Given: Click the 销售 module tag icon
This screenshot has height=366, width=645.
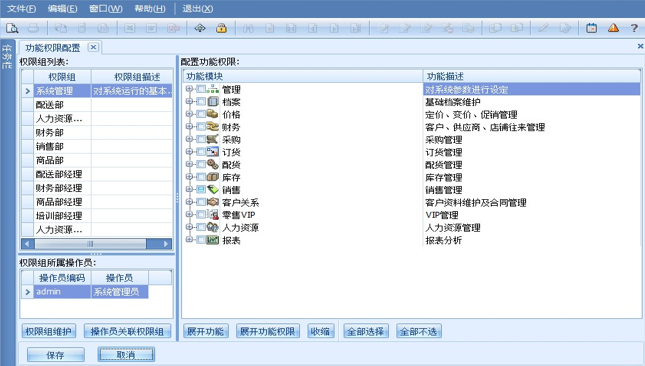Looking at the screenshot, I should pos(213,189).
